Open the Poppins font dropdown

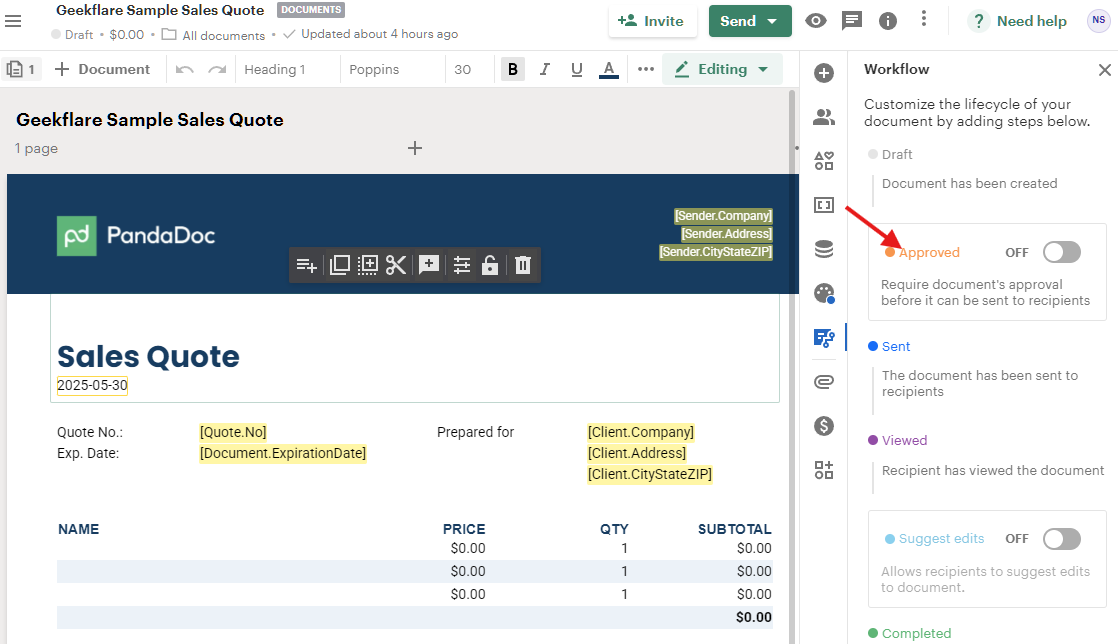[x=374, y=69]
